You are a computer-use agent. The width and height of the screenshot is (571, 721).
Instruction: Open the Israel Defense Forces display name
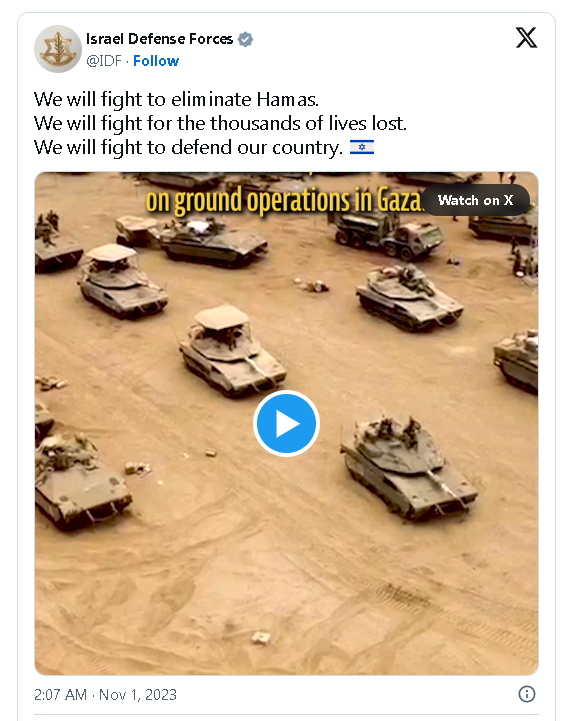pos(160,39)
